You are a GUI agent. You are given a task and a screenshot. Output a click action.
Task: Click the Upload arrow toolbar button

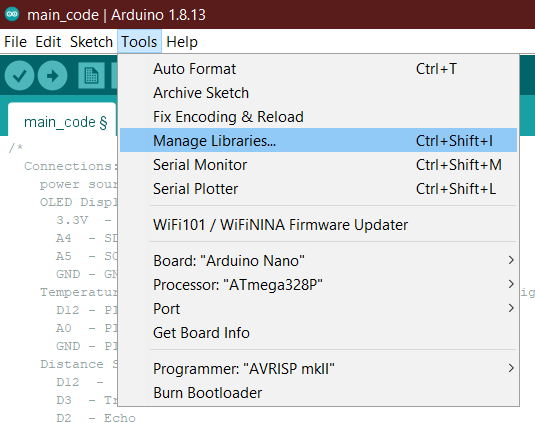(x=53, y=76)
